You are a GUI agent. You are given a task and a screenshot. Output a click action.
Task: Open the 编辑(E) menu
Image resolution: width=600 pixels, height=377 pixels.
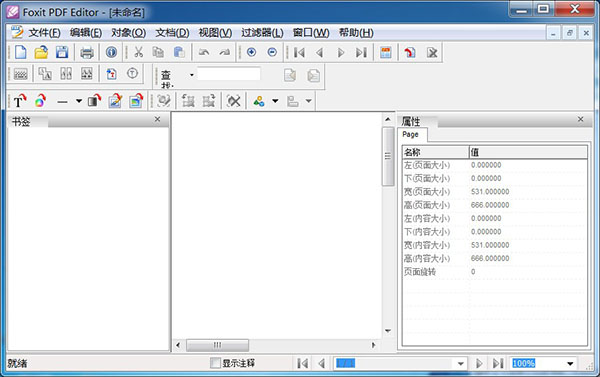[86, 33]
